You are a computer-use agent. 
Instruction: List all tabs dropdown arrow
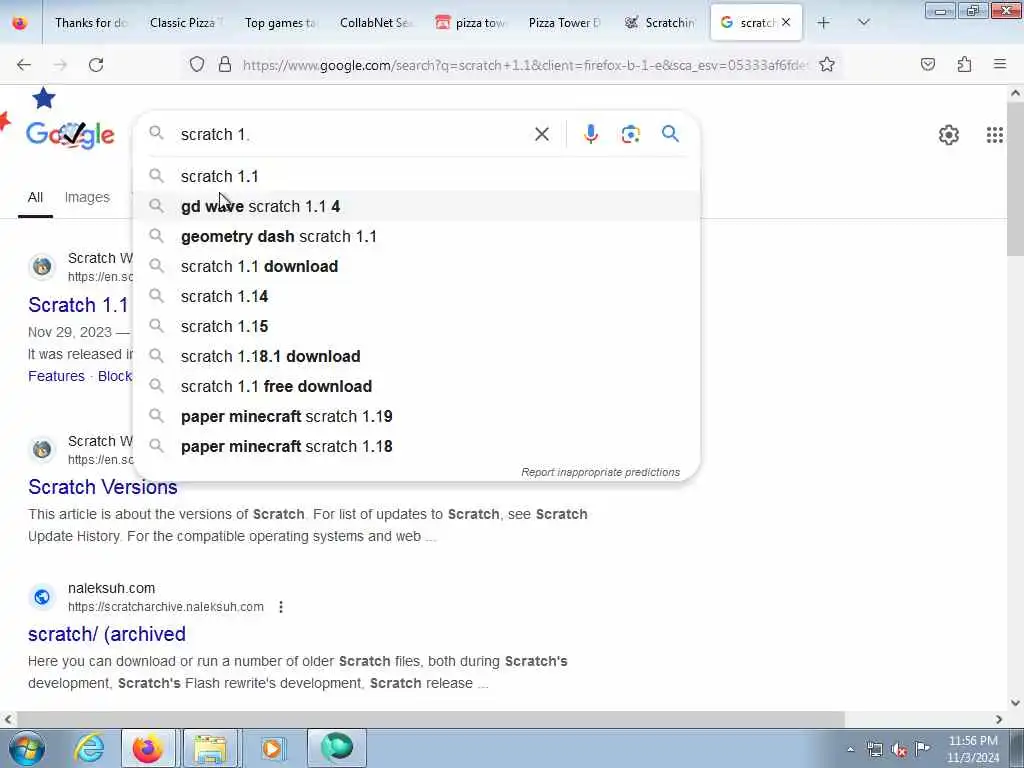[863, 23]
